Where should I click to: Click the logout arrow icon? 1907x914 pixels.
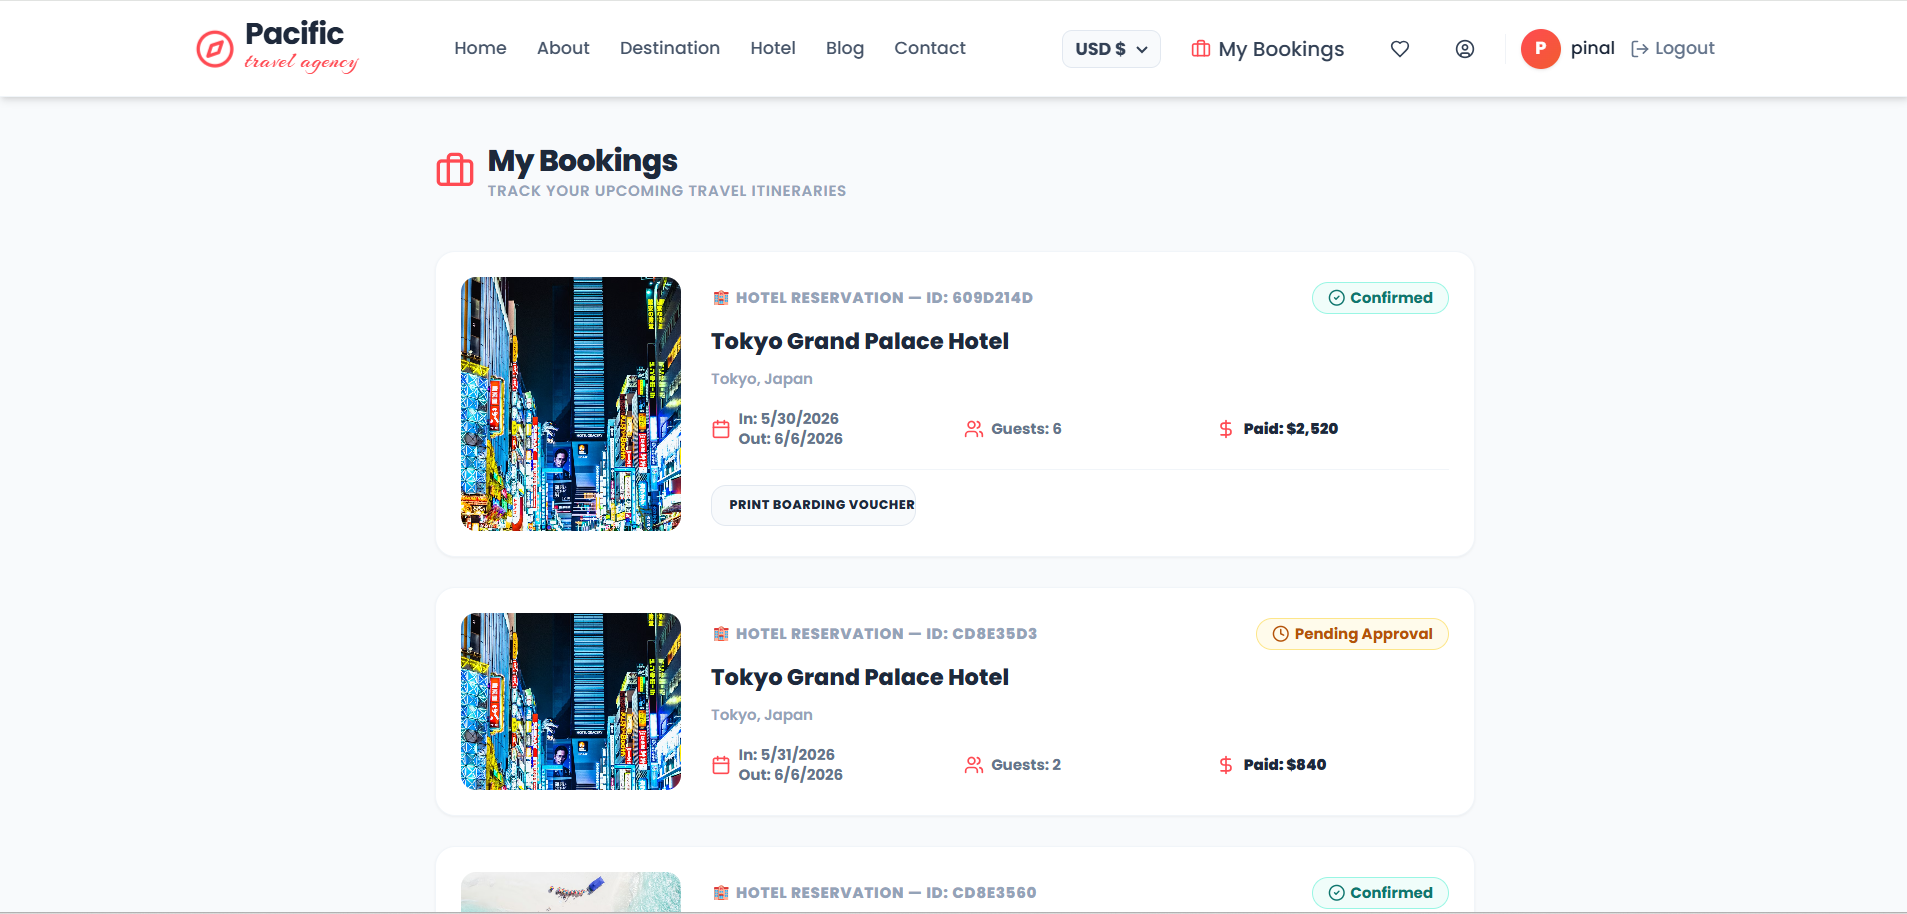point(1640,49)
